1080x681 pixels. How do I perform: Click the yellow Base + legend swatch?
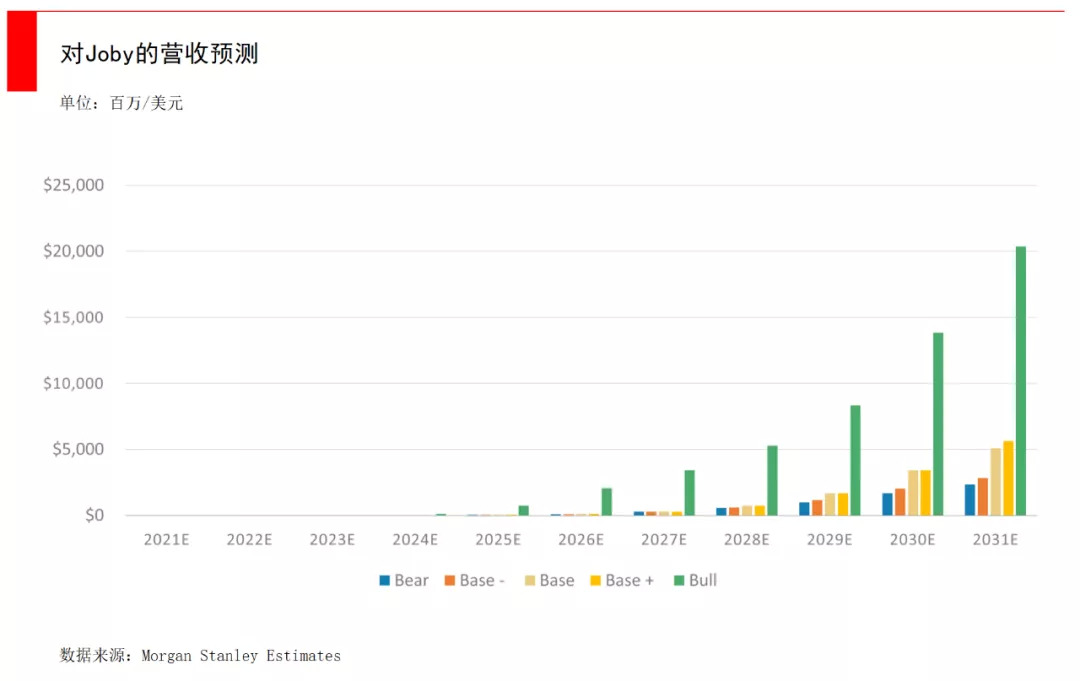(596, 580)
